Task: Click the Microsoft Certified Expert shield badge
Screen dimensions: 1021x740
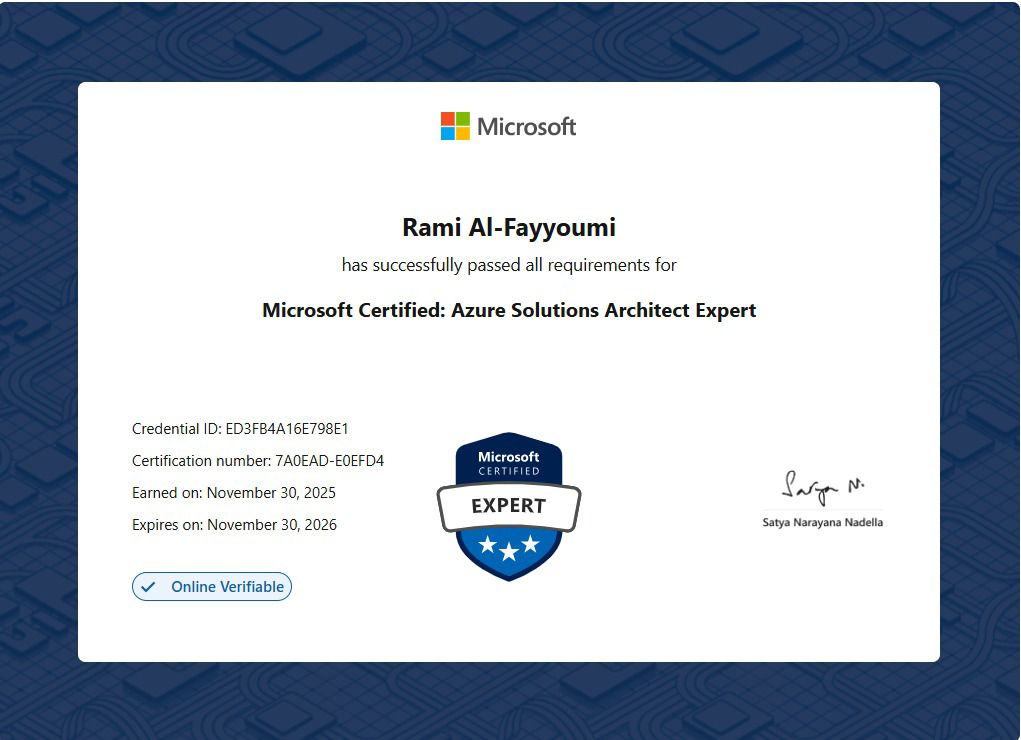Action: 509,505
